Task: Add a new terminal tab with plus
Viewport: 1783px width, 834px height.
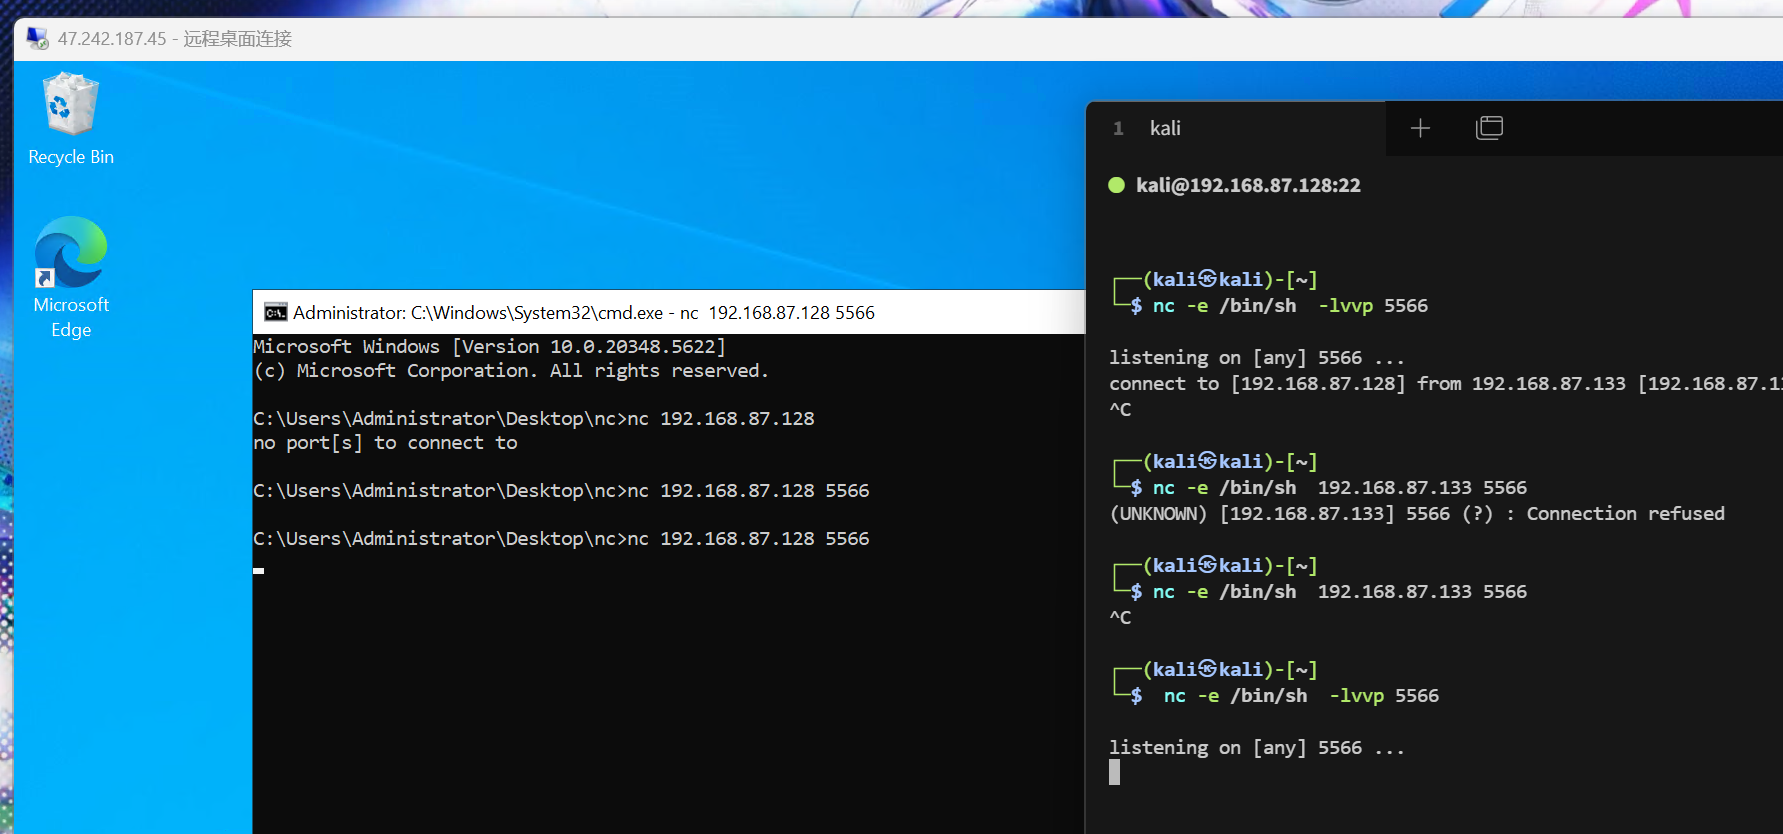Action: pyautogui.click(x=1420, y=128)
